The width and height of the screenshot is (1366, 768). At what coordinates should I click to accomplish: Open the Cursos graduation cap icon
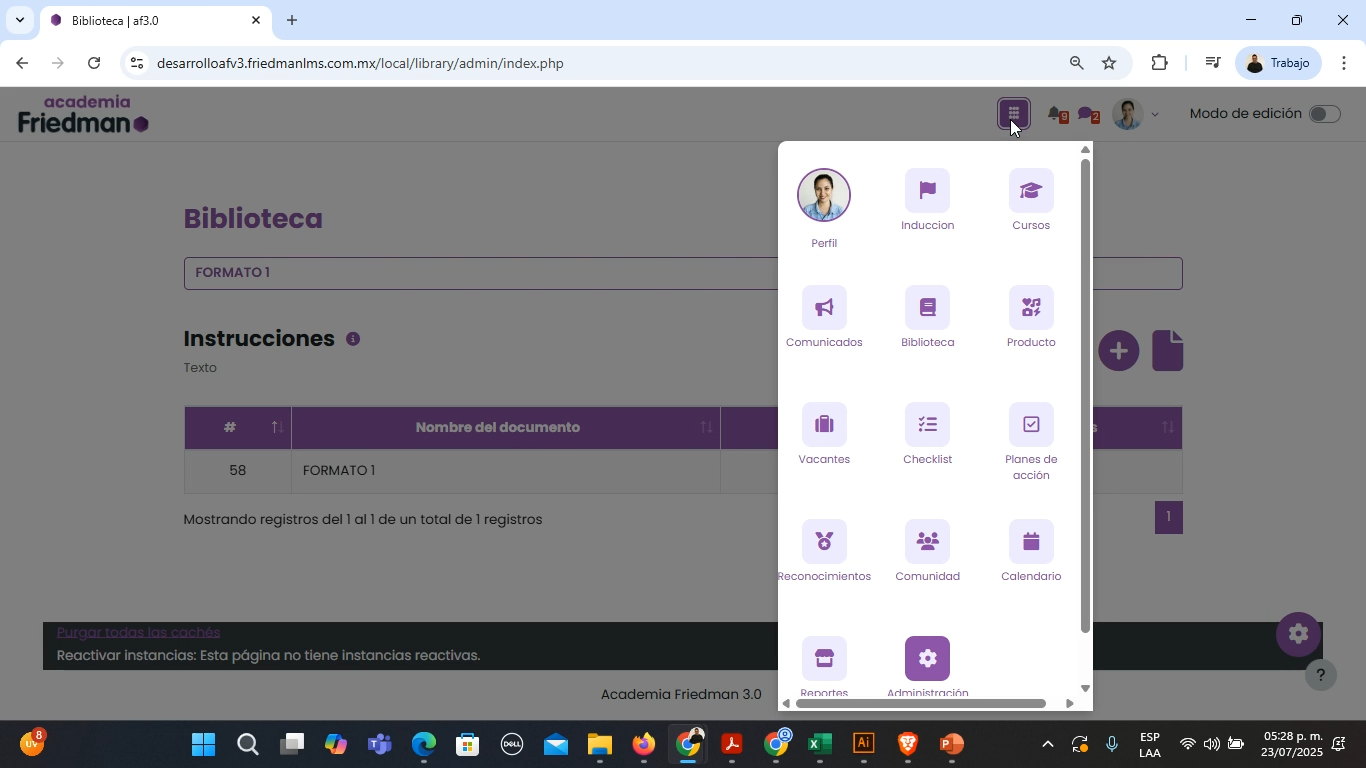coord(1031,190)
